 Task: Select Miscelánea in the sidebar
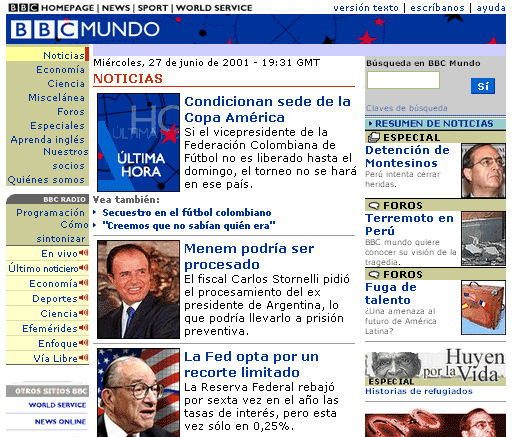[56, 97]
